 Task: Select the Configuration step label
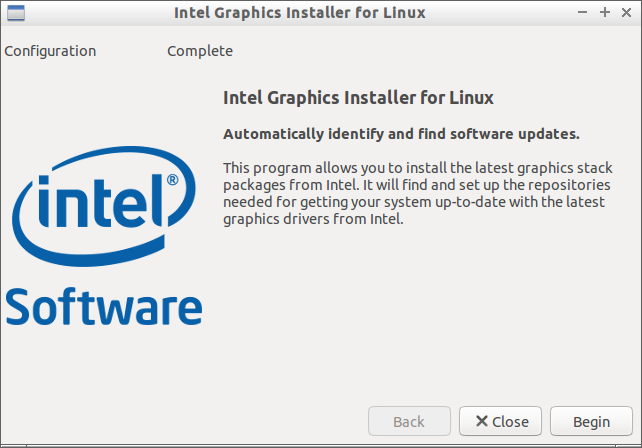[x=50, y=51]
